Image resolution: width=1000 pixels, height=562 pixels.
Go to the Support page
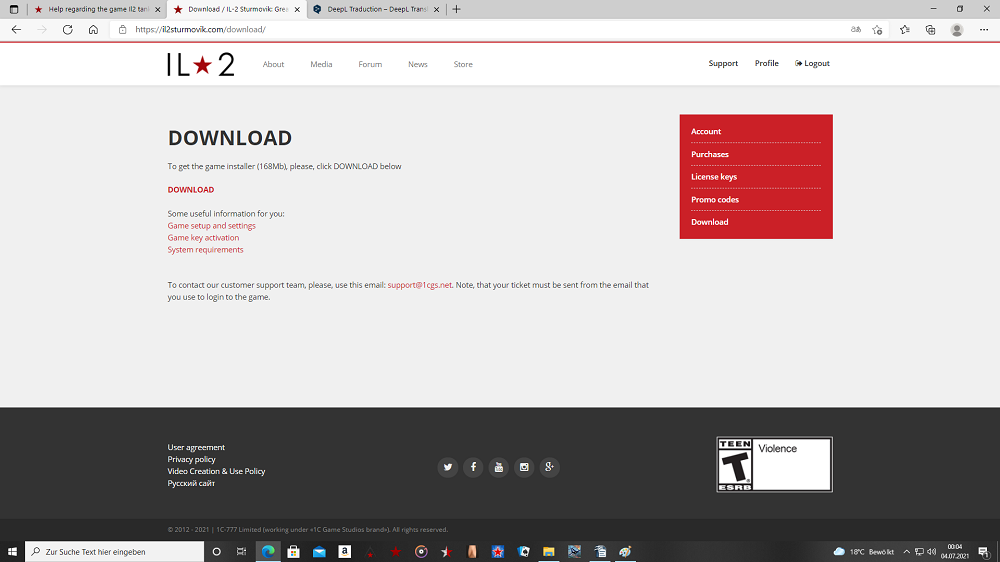click(x=723, y=63)
